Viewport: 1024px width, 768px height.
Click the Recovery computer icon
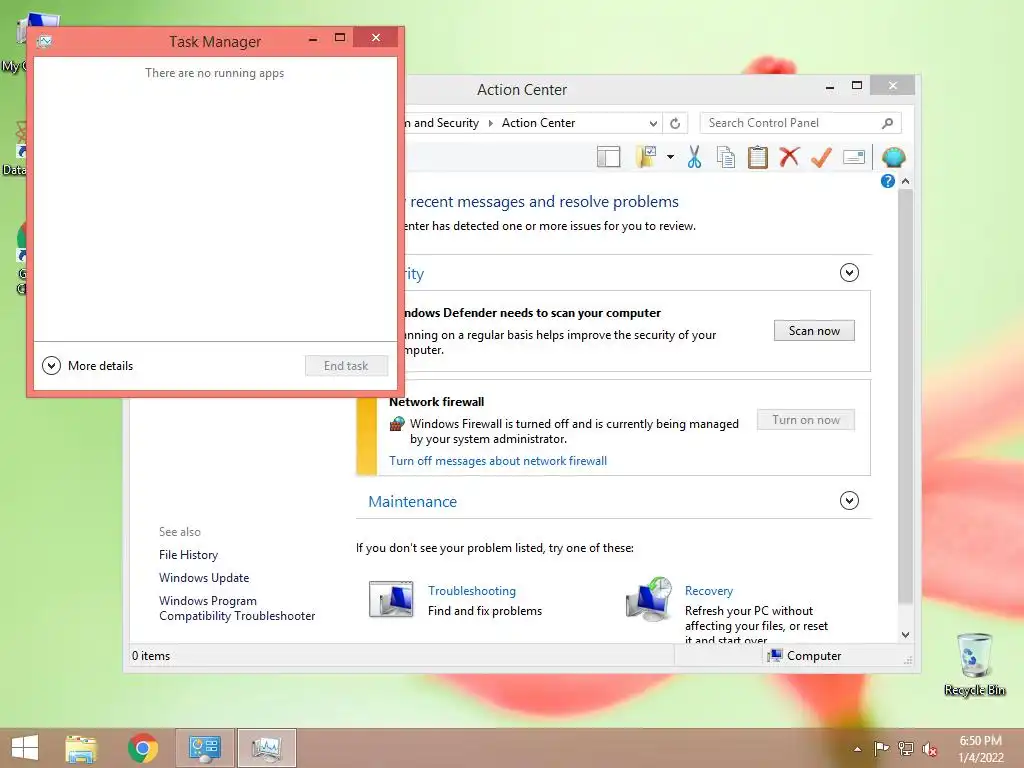(648, 599)
